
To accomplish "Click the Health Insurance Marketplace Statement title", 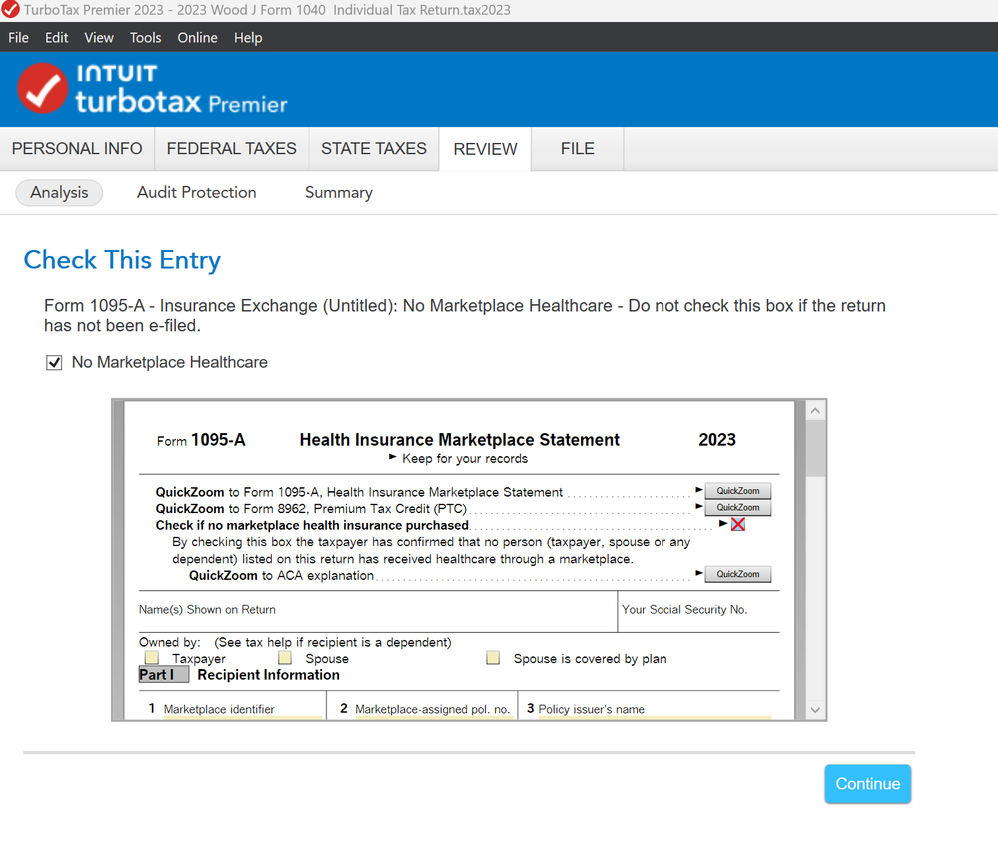I will coord(460,440).
